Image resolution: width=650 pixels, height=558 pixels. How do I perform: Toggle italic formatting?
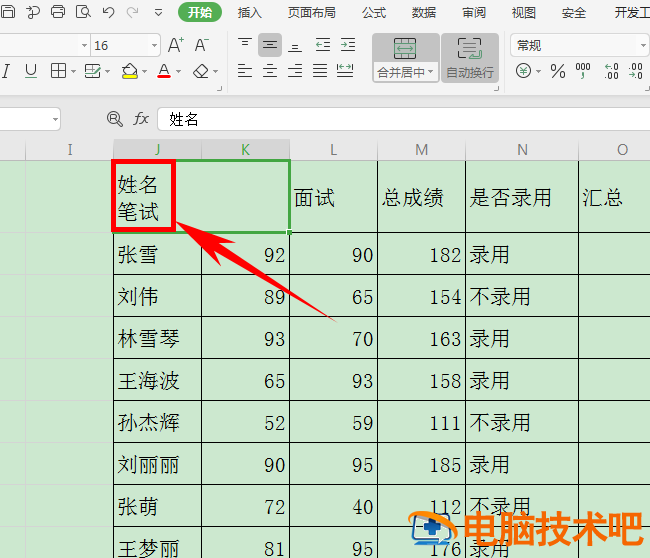coord(6,71)
